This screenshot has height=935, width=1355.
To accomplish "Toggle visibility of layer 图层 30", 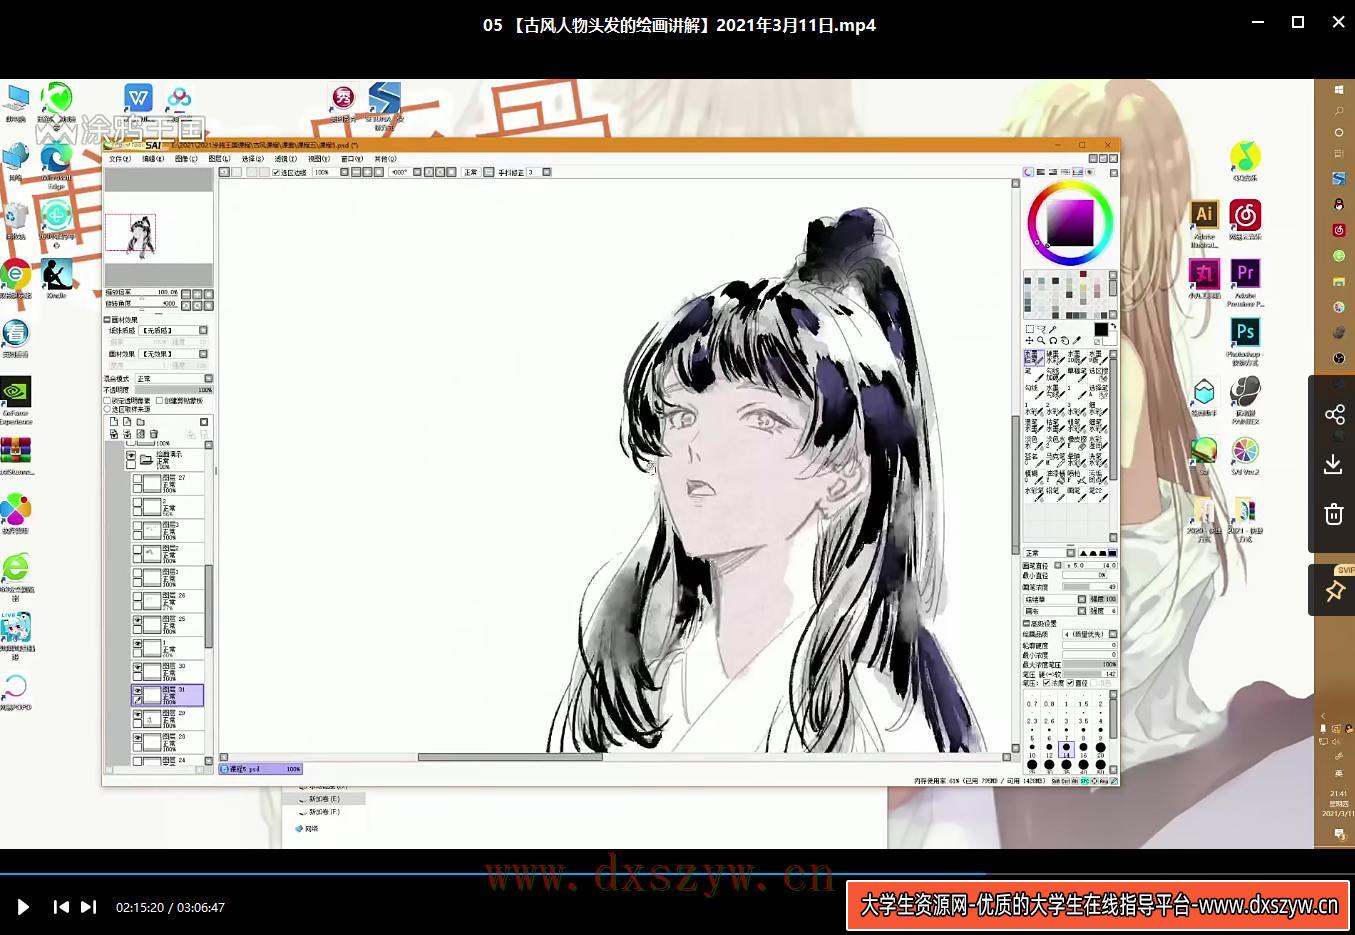I will coord(137,666).
